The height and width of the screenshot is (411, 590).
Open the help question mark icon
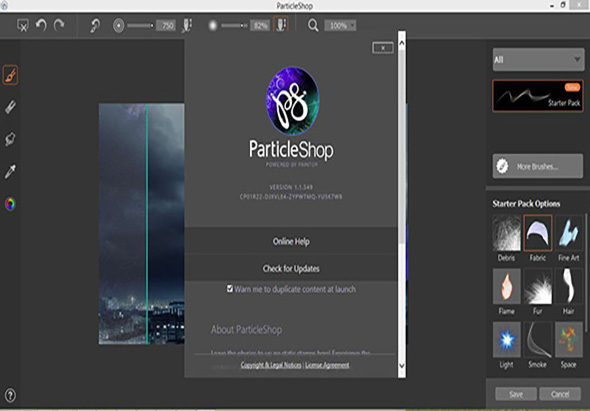pyautogui.click(x=11, y=395)
